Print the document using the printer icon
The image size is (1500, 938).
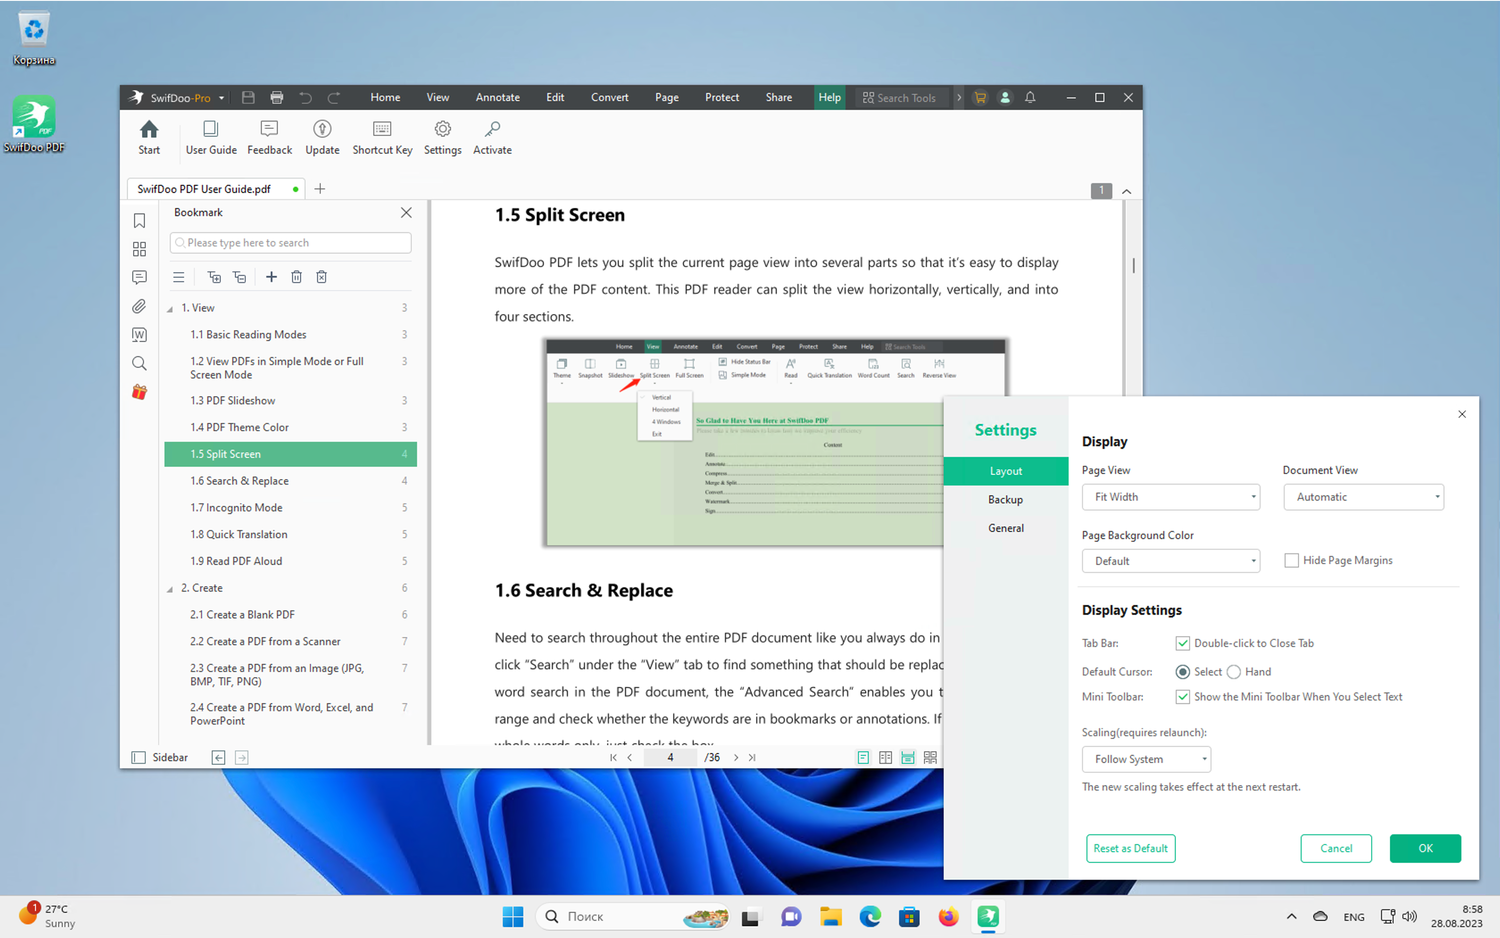tap(277, 97)
